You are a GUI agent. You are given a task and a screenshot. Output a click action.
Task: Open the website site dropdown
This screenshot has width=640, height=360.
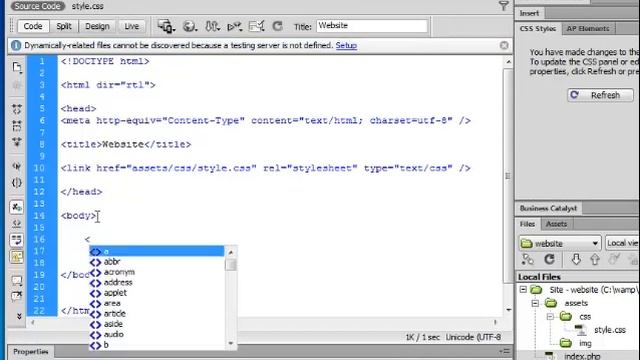[560, 244]
